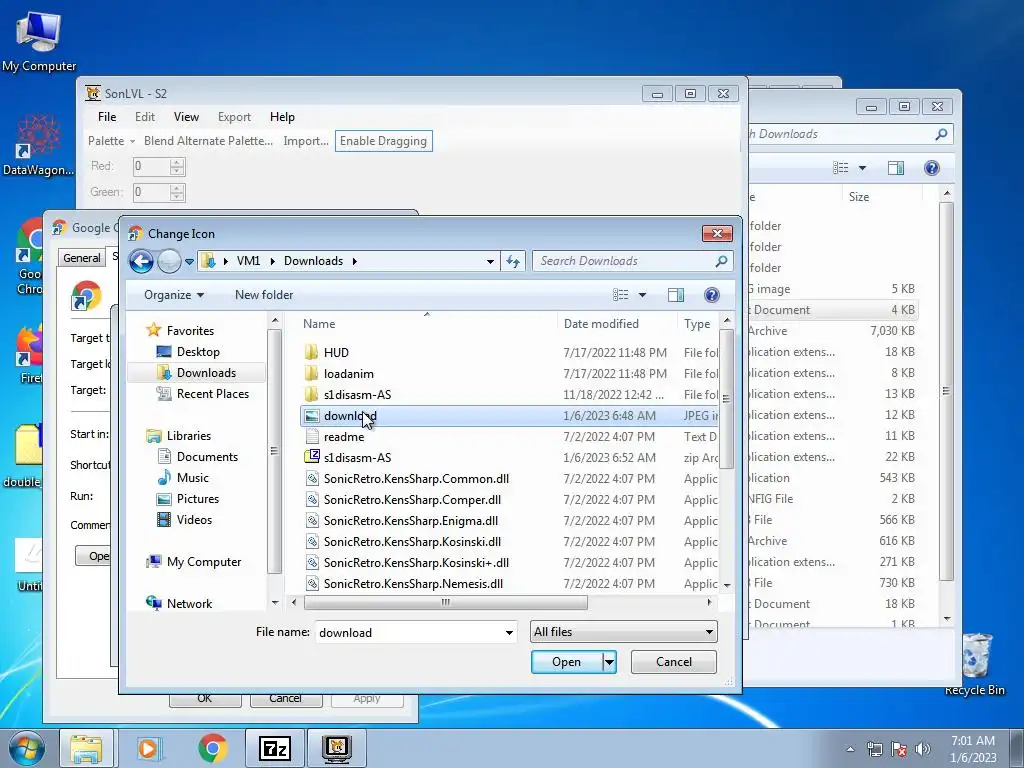
Task: Select the s1disasm-AS folder
Action: [509, 394]
